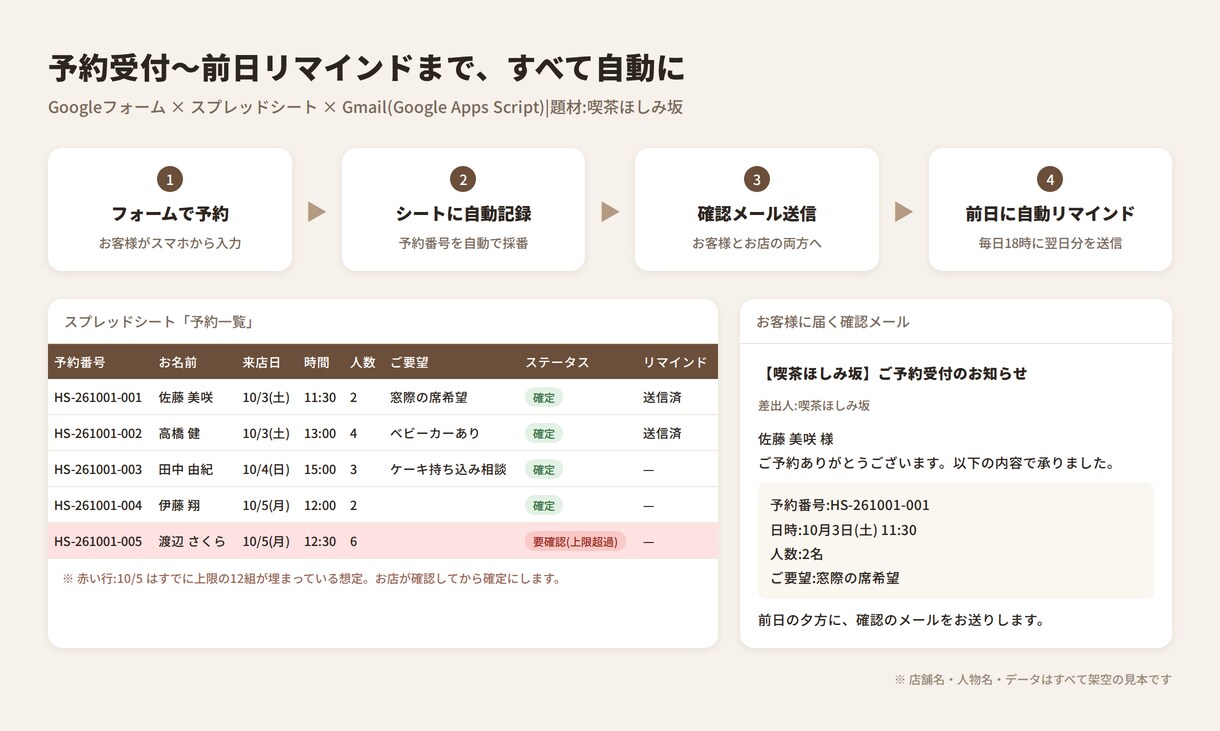Click the シートに自動記録 step card title
Viewport: 1220px width, 731px height.
pos(463,213)
